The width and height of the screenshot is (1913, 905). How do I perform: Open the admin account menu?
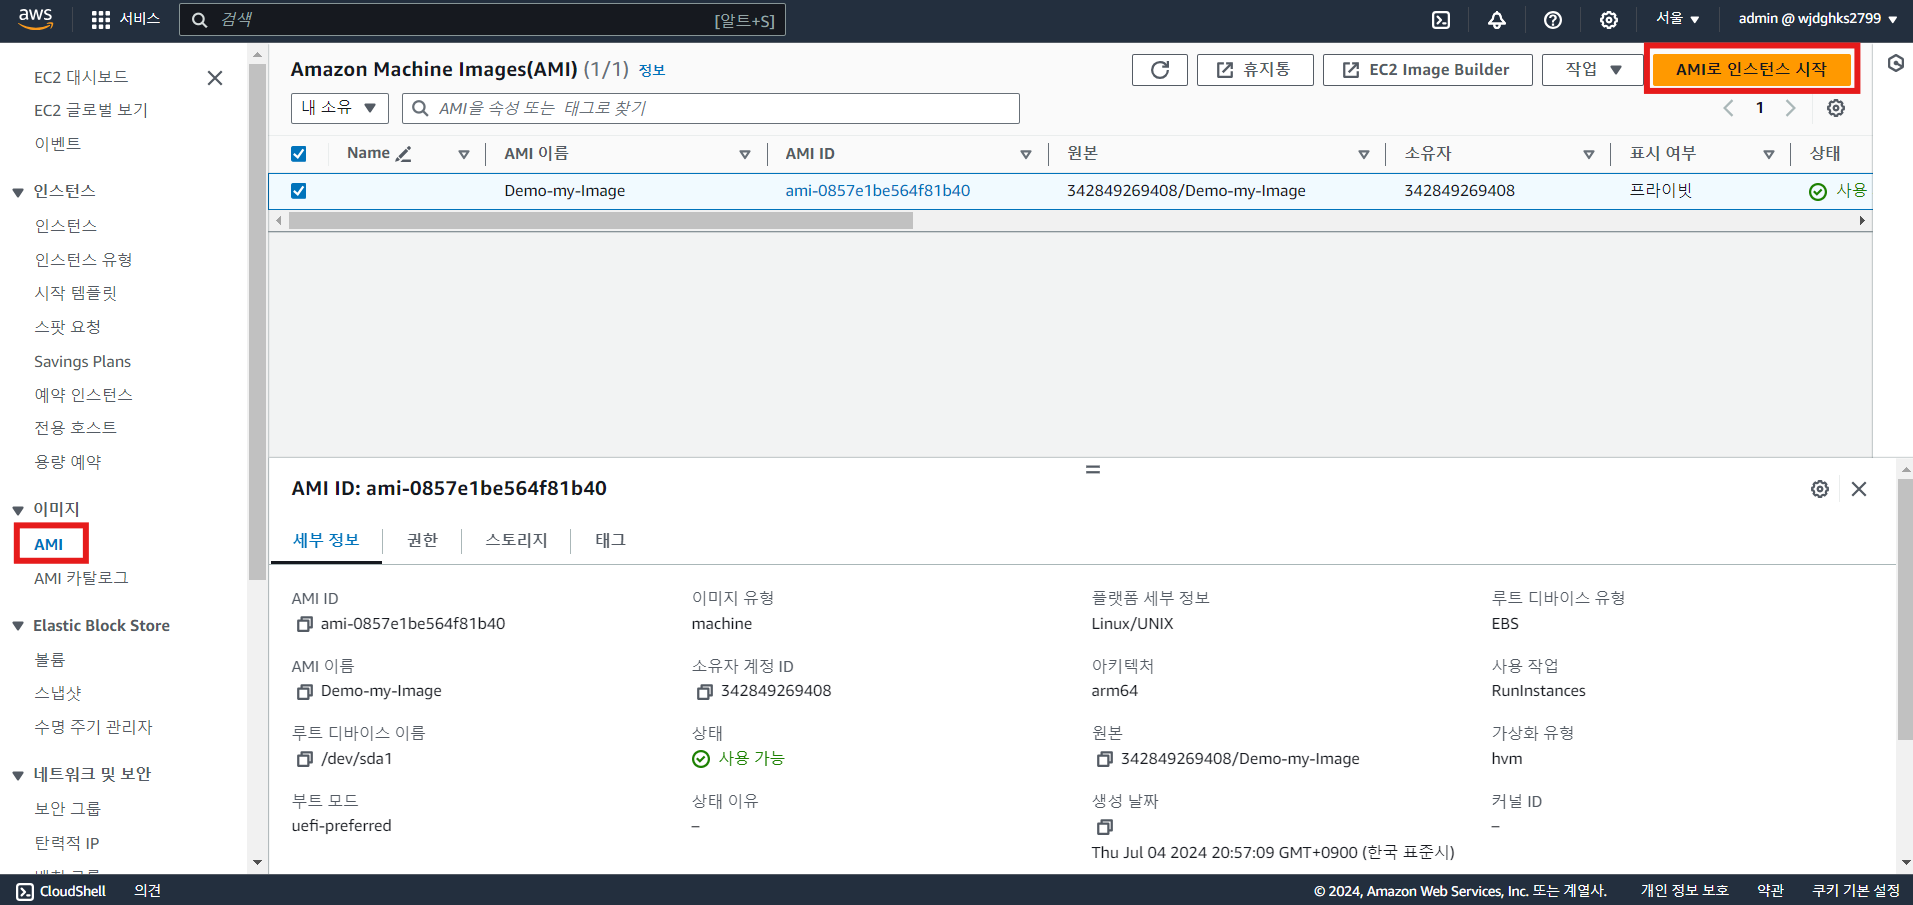pos(1818,19)
